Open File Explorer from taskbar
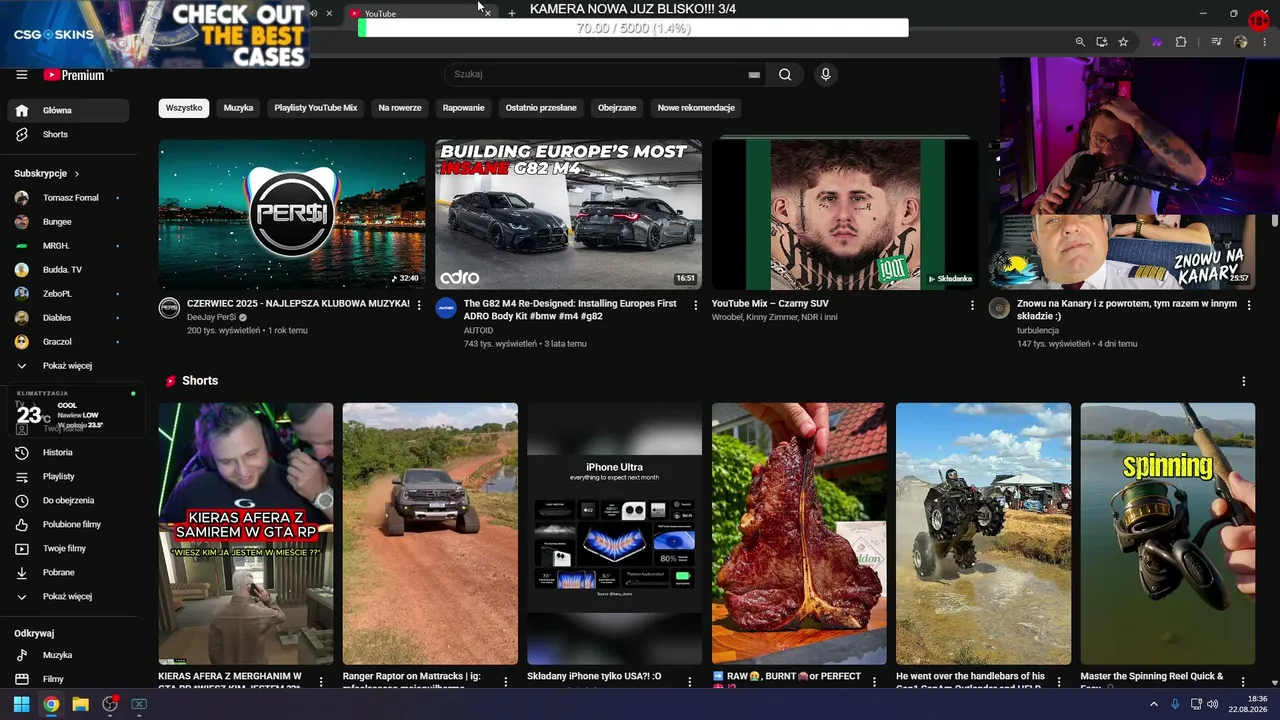 coord(80,704)
